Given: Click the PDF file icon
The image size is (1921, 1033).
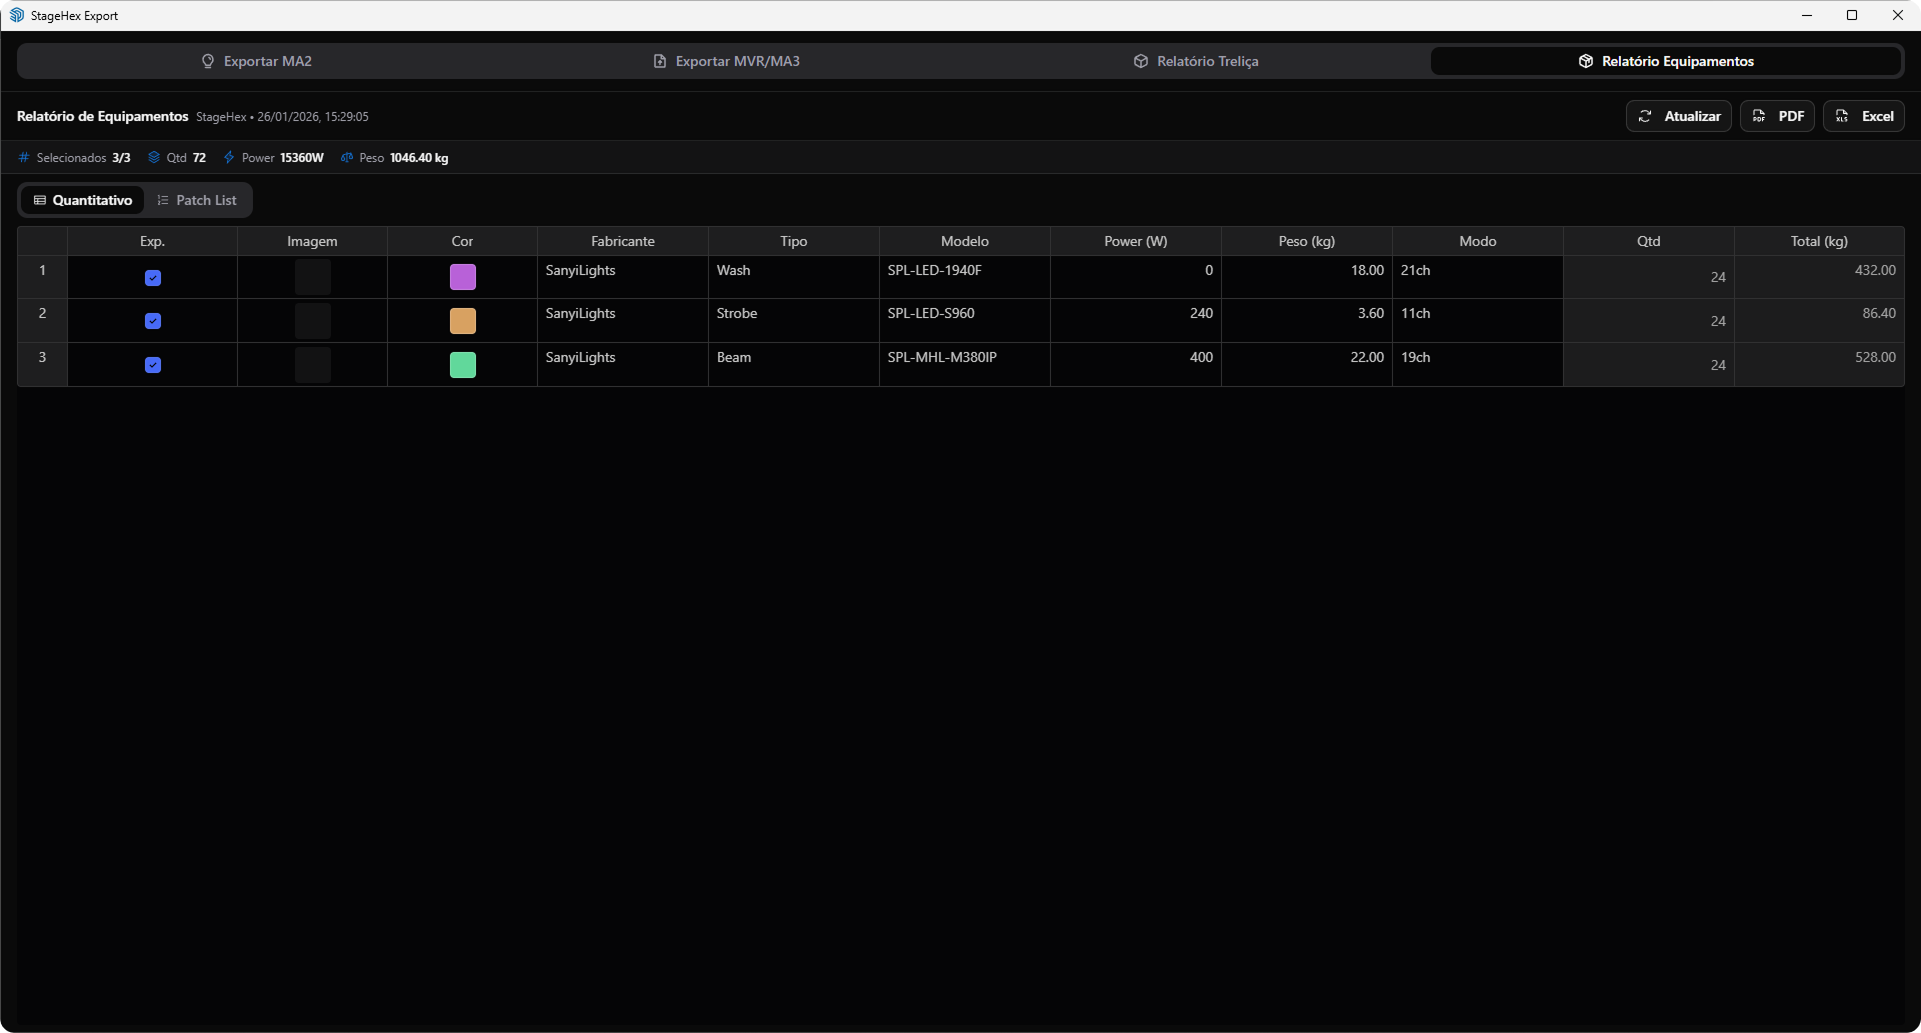Looking at the screenshot, I should tap(1759, 116).
